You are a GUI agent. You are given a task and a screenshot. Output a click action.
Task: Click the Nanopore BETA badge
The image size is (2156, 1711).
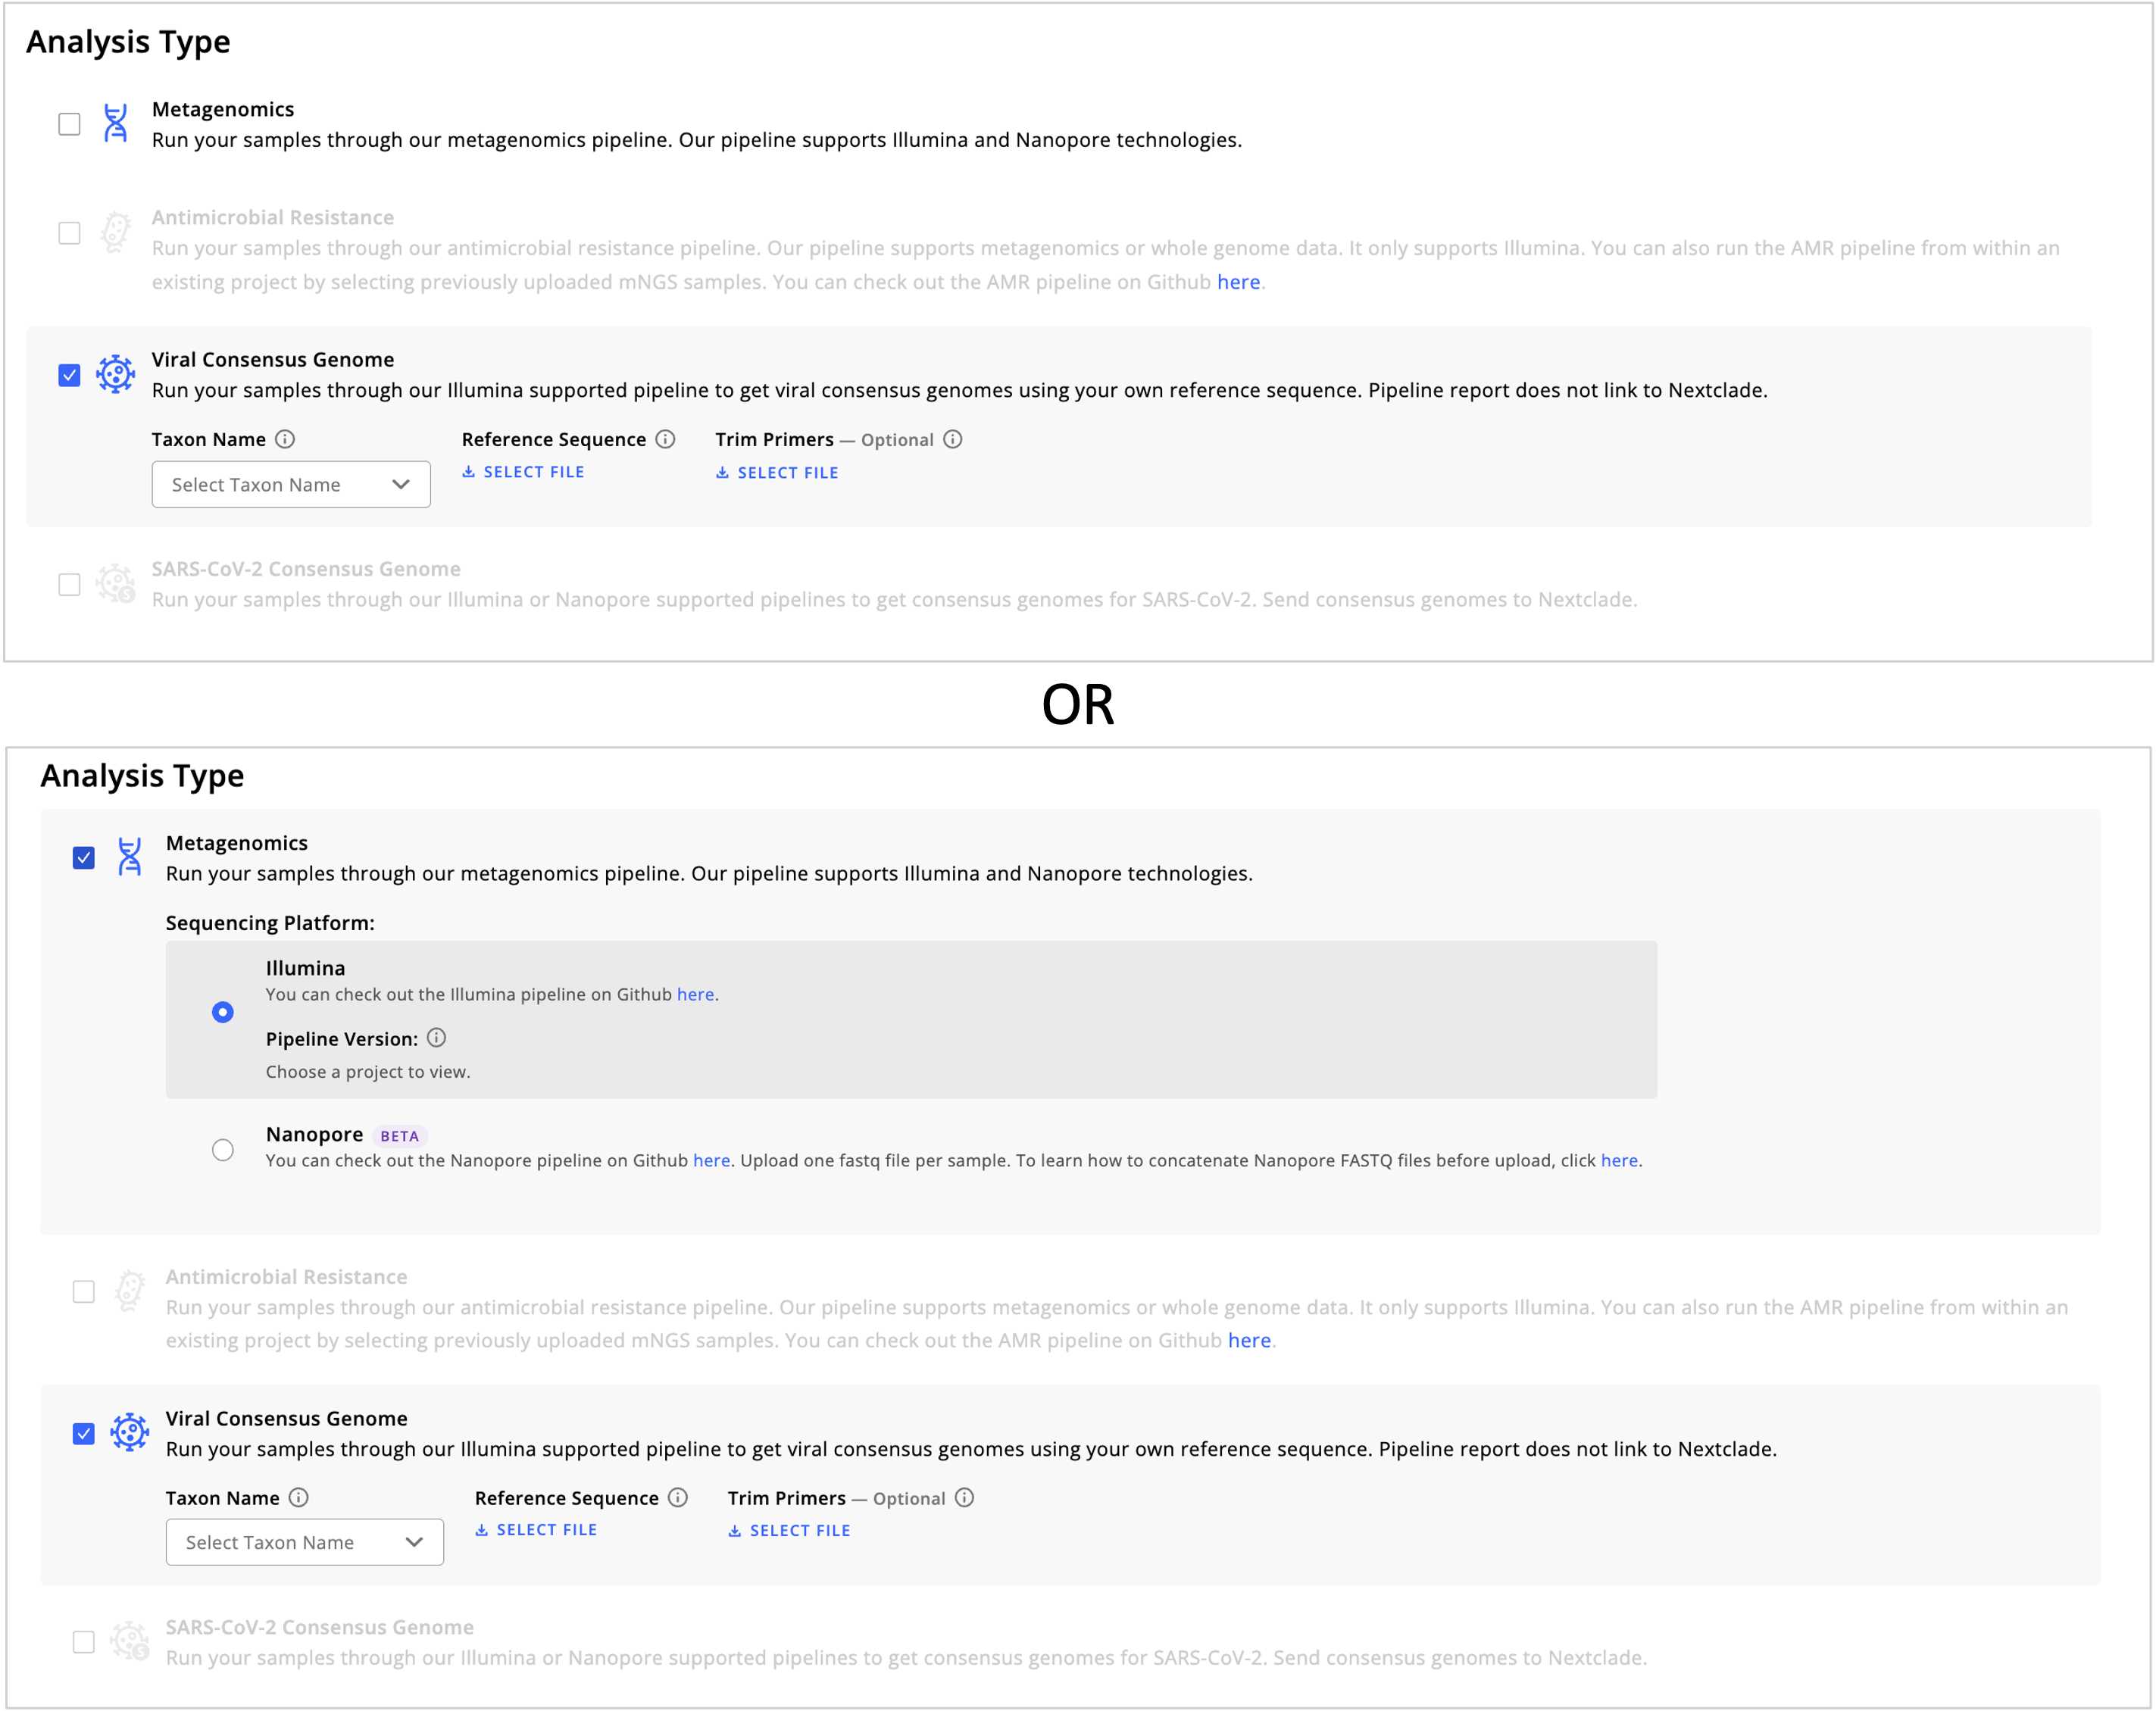pyautogui.click(x=399, y=1136)
